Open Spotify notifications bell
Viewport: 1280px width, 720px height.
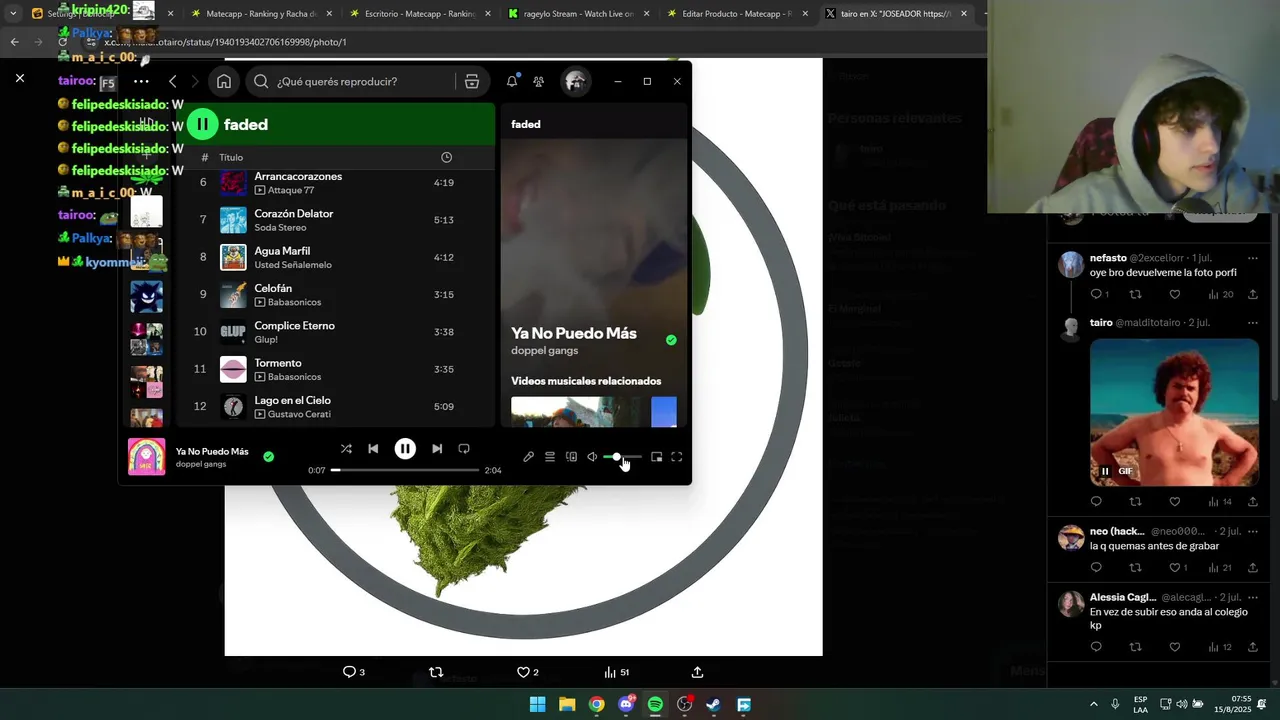(x=512, y=81)
